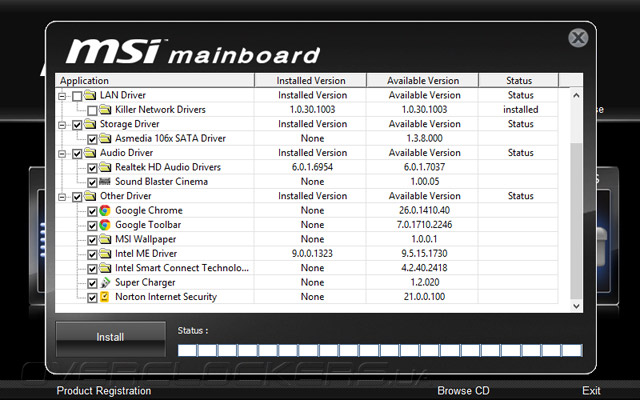Click the Intel Smart Connect Technology folder icon
Screen dimensions: 640x400
pos(105,268)
